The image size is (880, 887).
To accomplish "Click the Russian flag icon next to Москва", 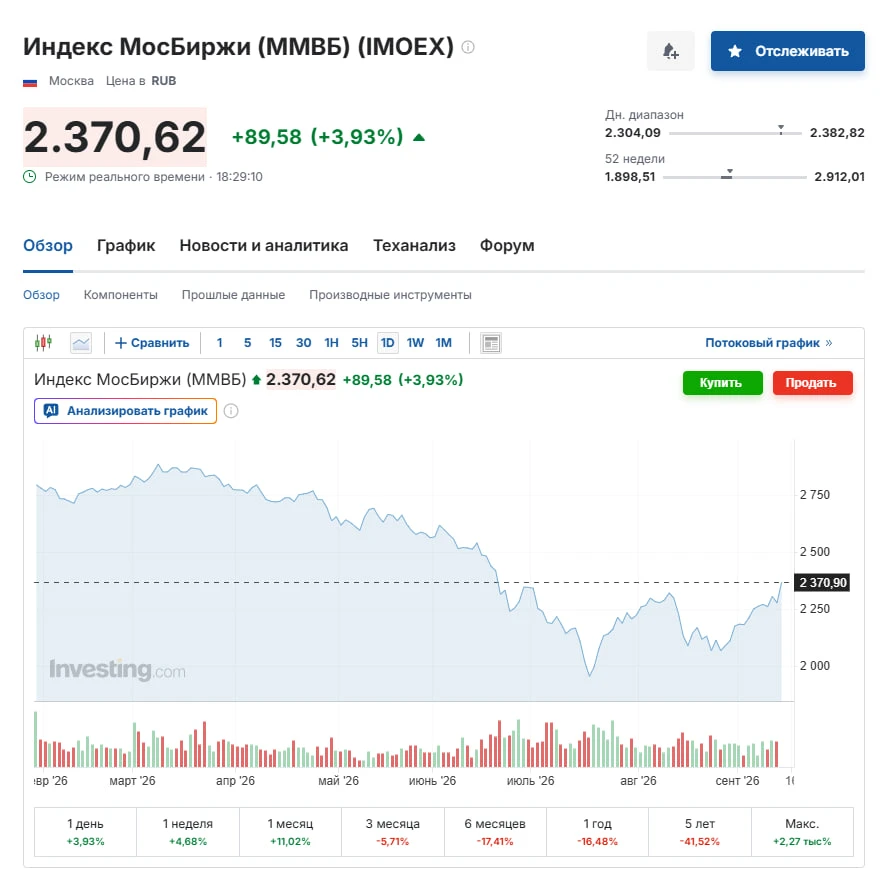I will 30,81.
